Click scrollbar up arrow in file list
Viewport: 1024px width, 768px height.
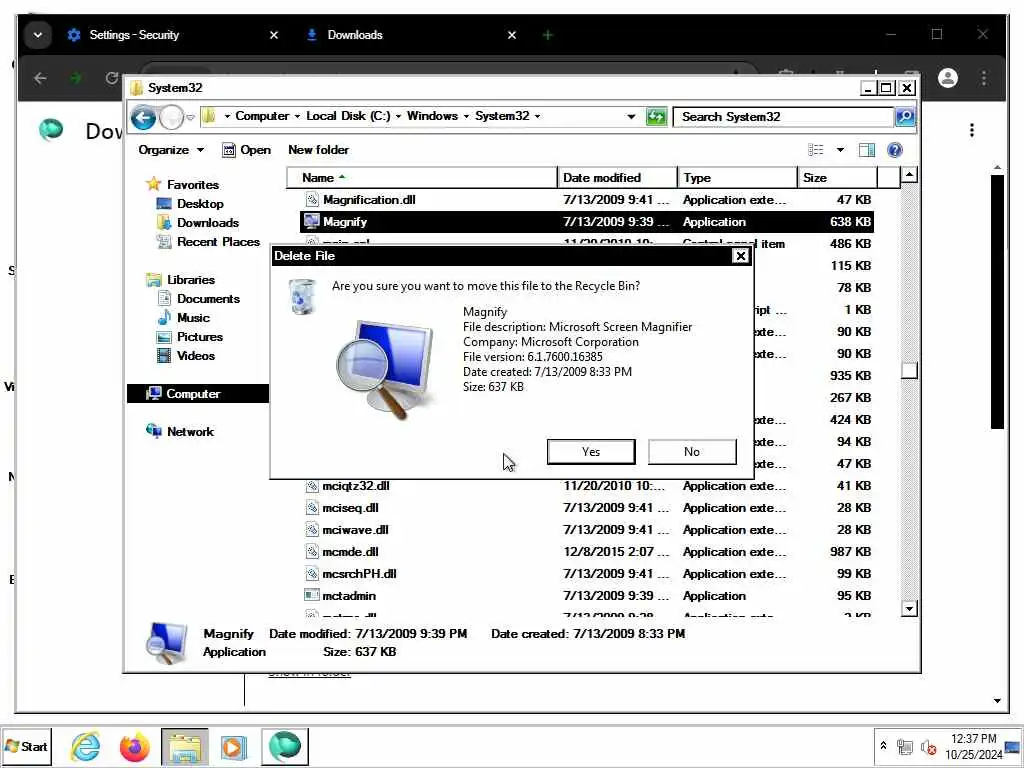(x=909, y=175)
